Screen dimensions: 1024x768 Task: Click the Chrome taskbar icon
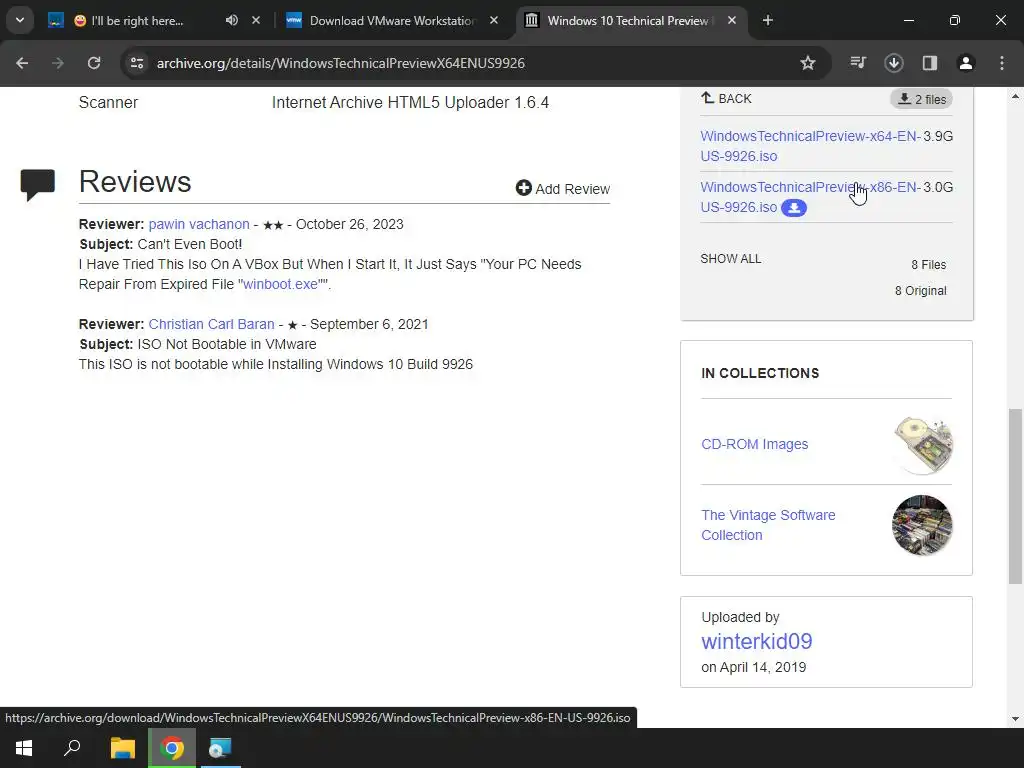[172, 748]
